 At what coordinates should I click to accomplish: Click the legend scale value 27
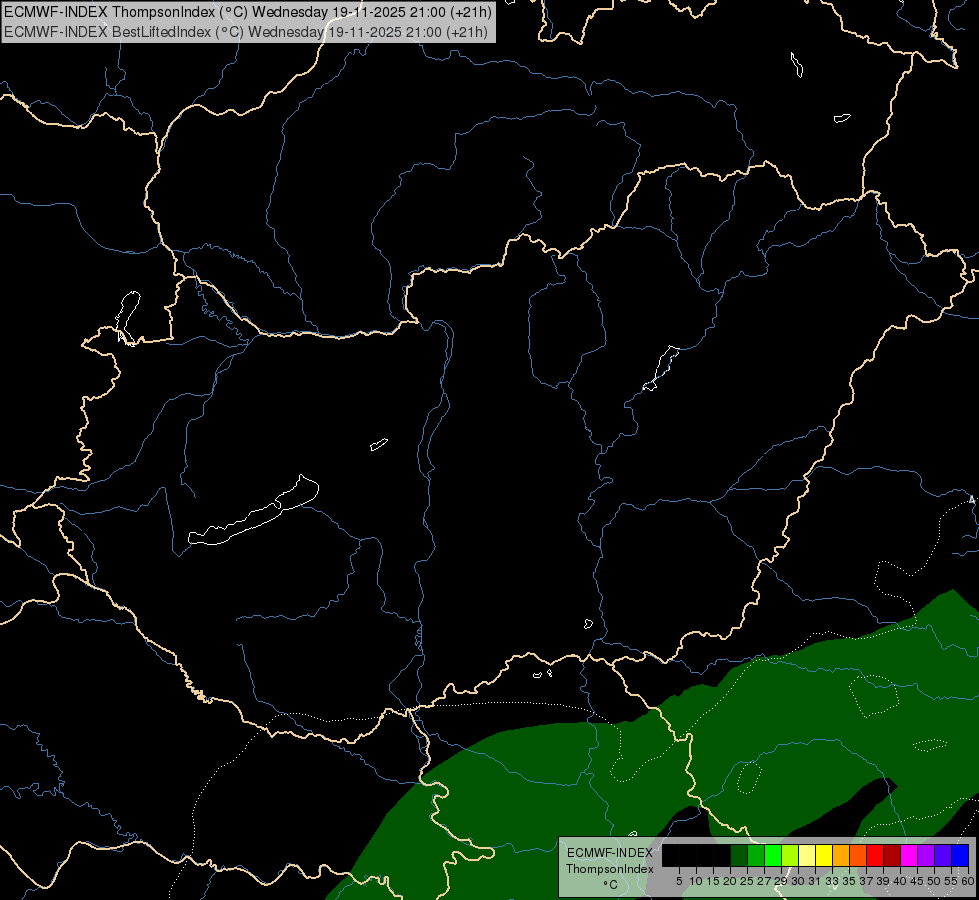coord(764,881)
